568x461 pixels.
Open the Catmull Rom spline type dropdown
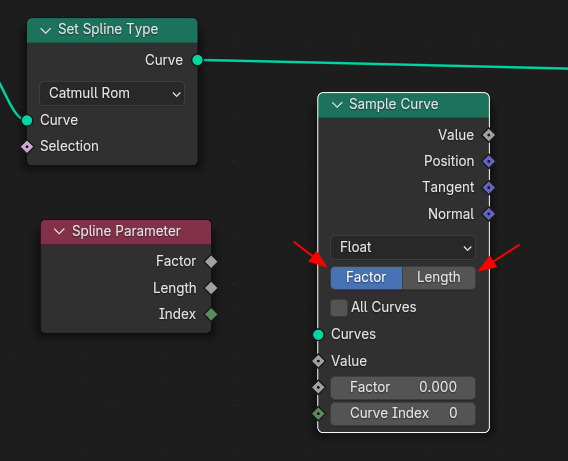pos(112,93)
